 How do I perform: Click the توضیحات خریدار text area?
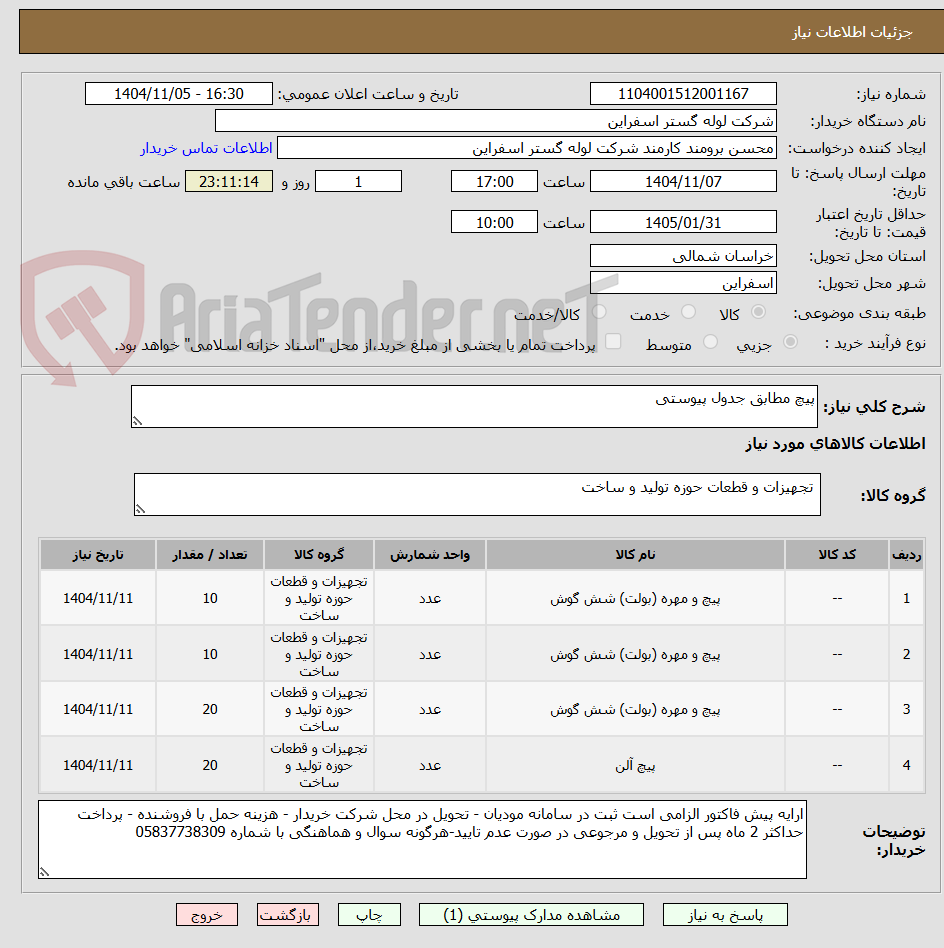point(422,840)
